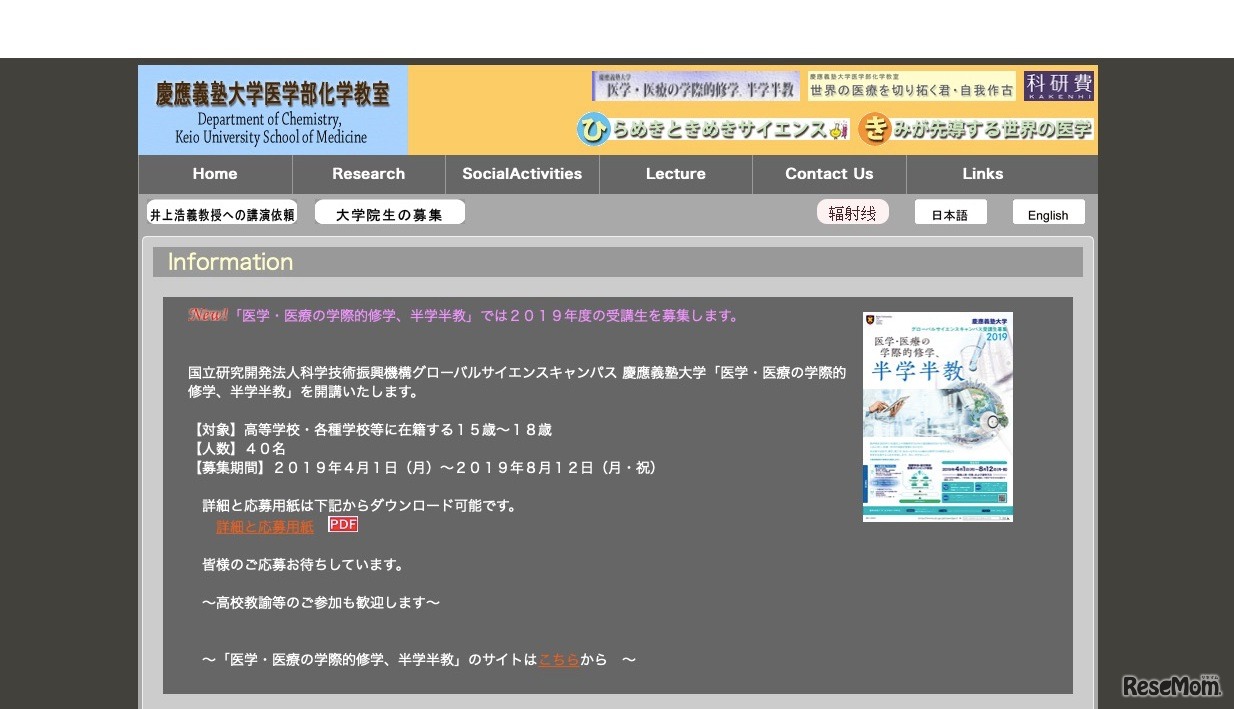Open the KAKENHI 科研費 grant site banner
This screenshot has width=1234, height=709.
pos(1059,86)
